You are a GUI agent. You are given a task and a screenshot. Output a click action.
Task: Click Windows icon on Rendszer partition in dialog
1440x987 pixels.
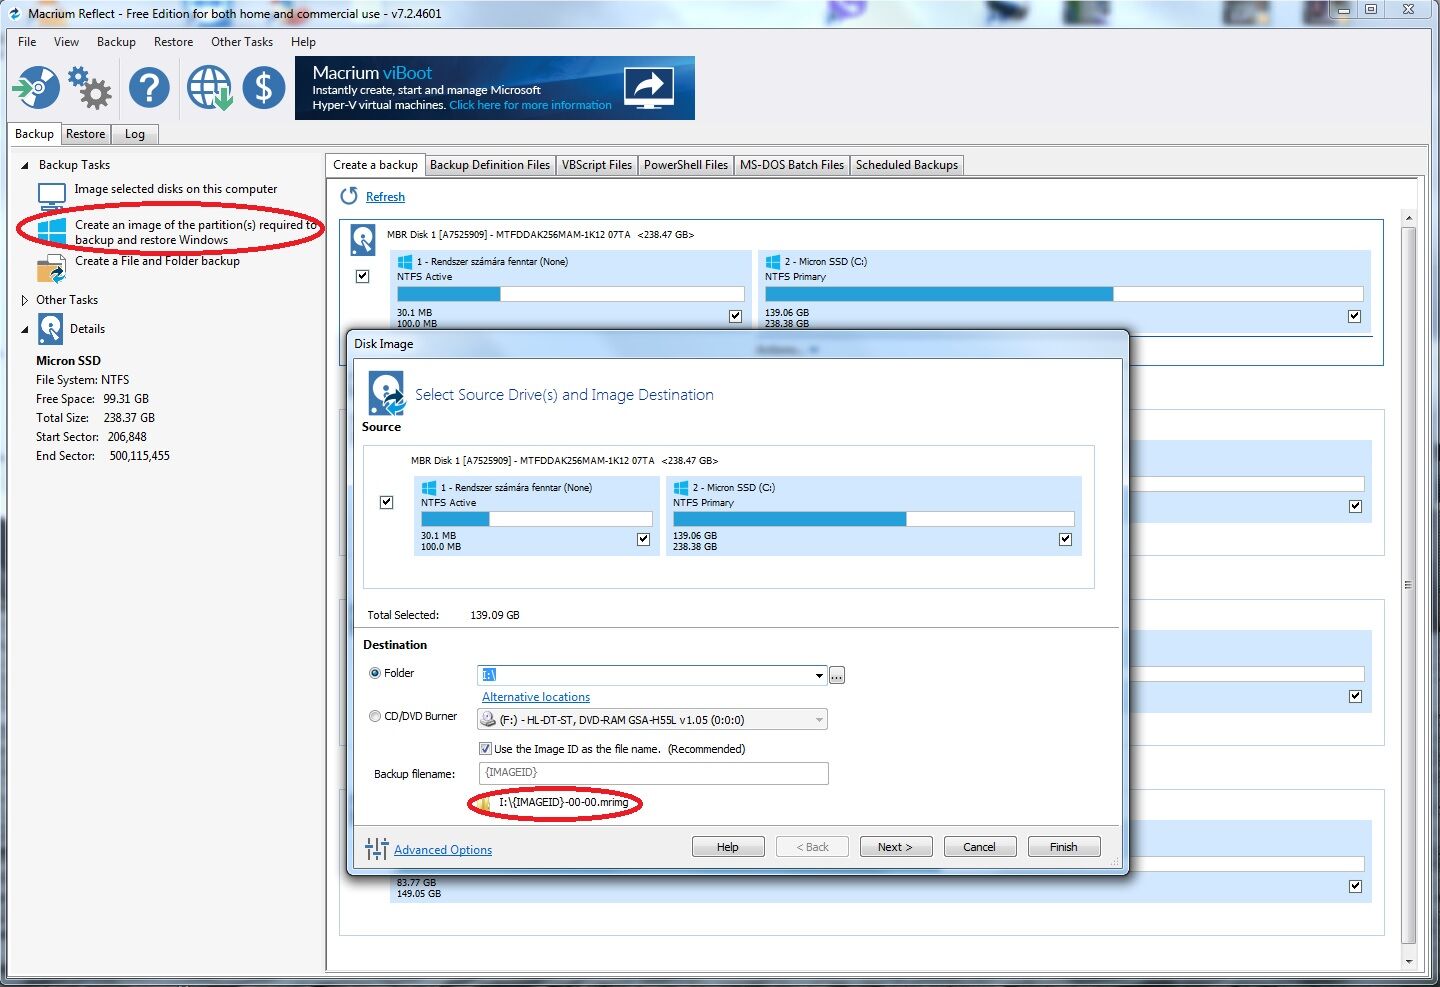(x=429, y=488)
